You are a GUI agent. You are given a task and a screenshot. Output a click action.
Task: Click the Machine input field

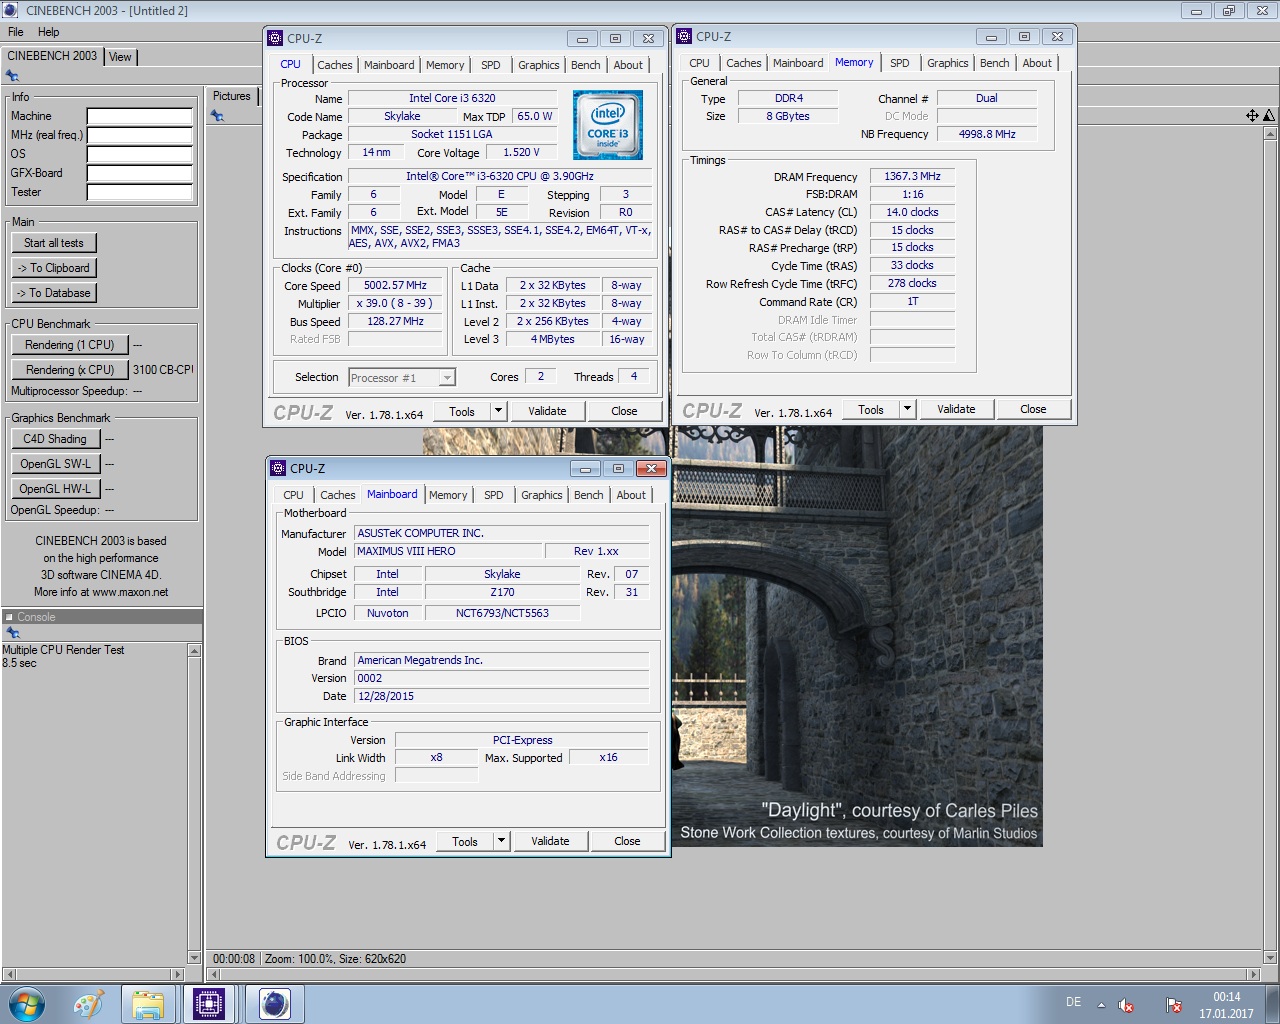[140, 116]
